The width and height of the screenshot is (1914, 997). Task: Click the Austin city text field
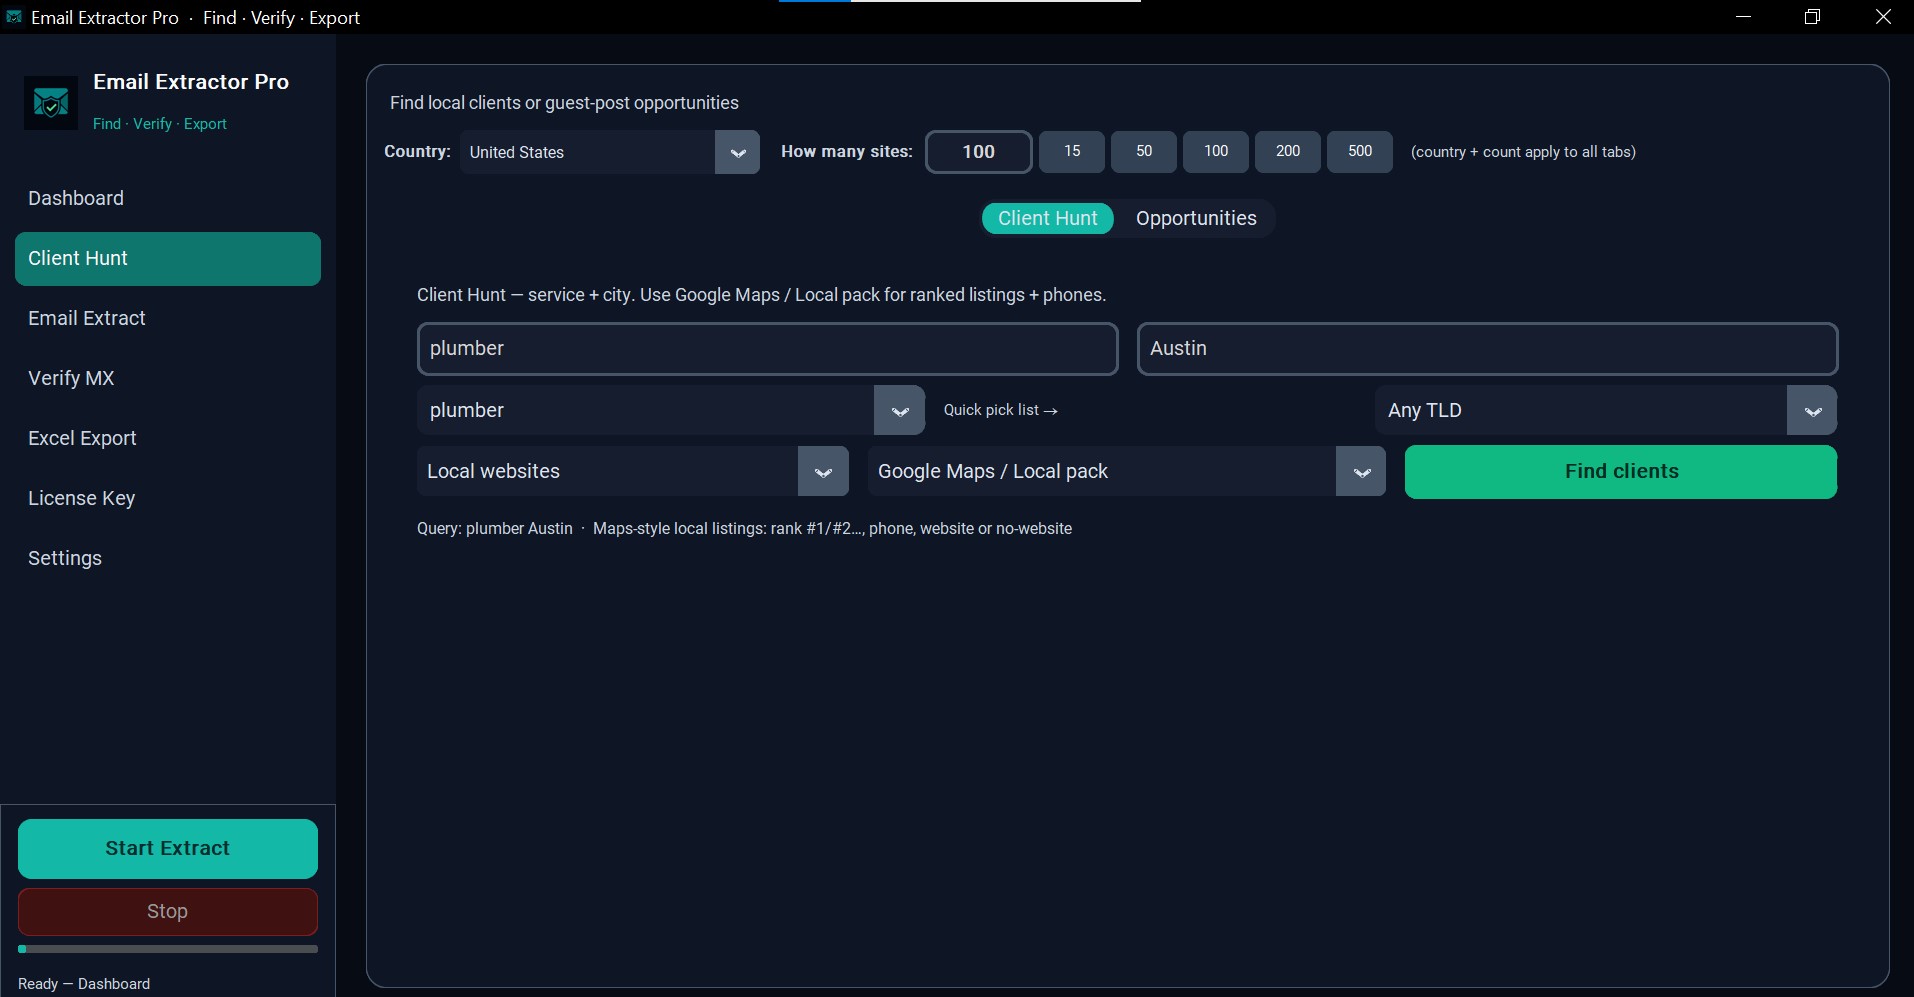pyautogui.click(x=1488, y=349)
